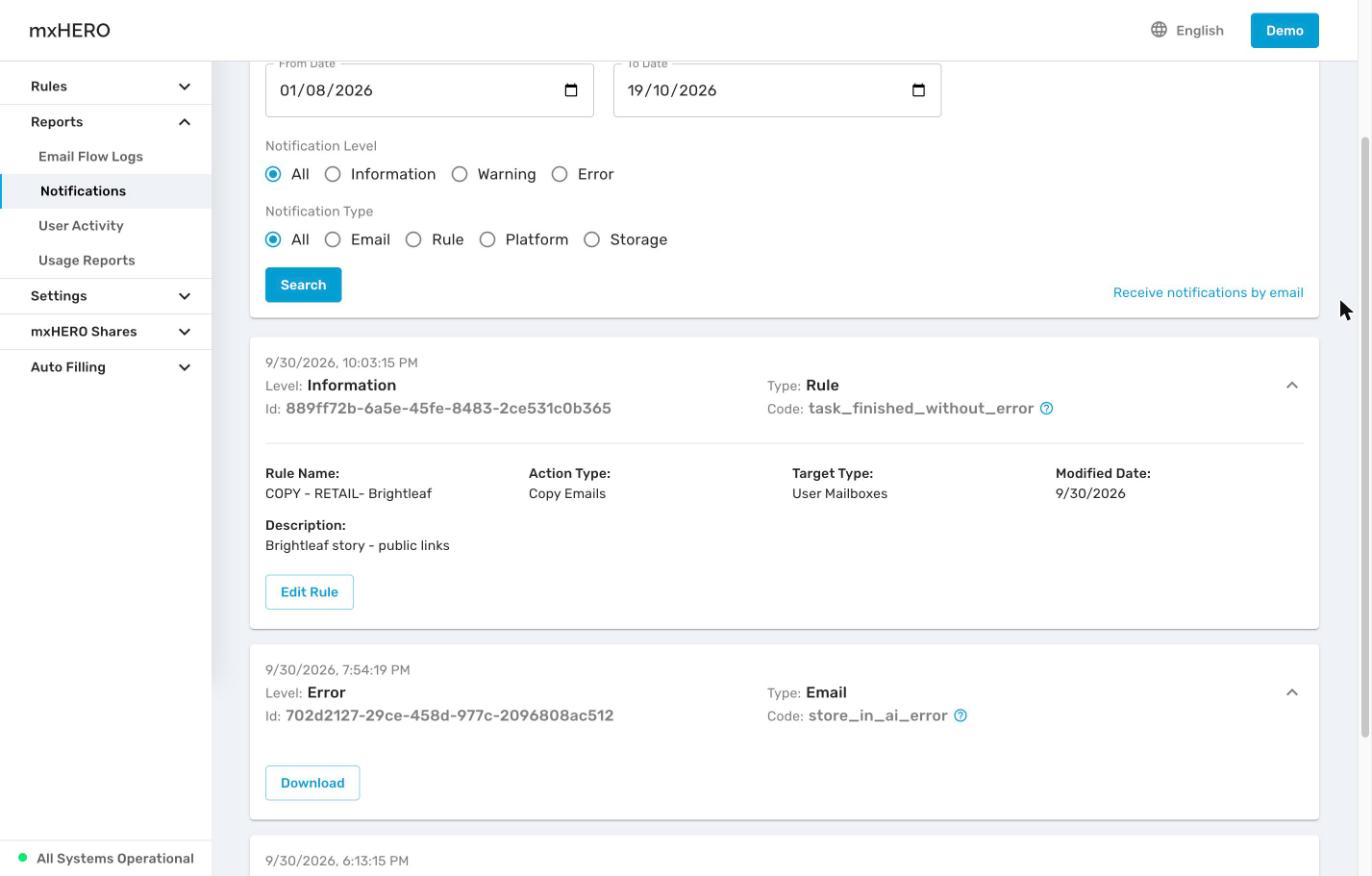Expand mxHERO Shares sidebar section

pyautogui.click(x=105, y=331)
